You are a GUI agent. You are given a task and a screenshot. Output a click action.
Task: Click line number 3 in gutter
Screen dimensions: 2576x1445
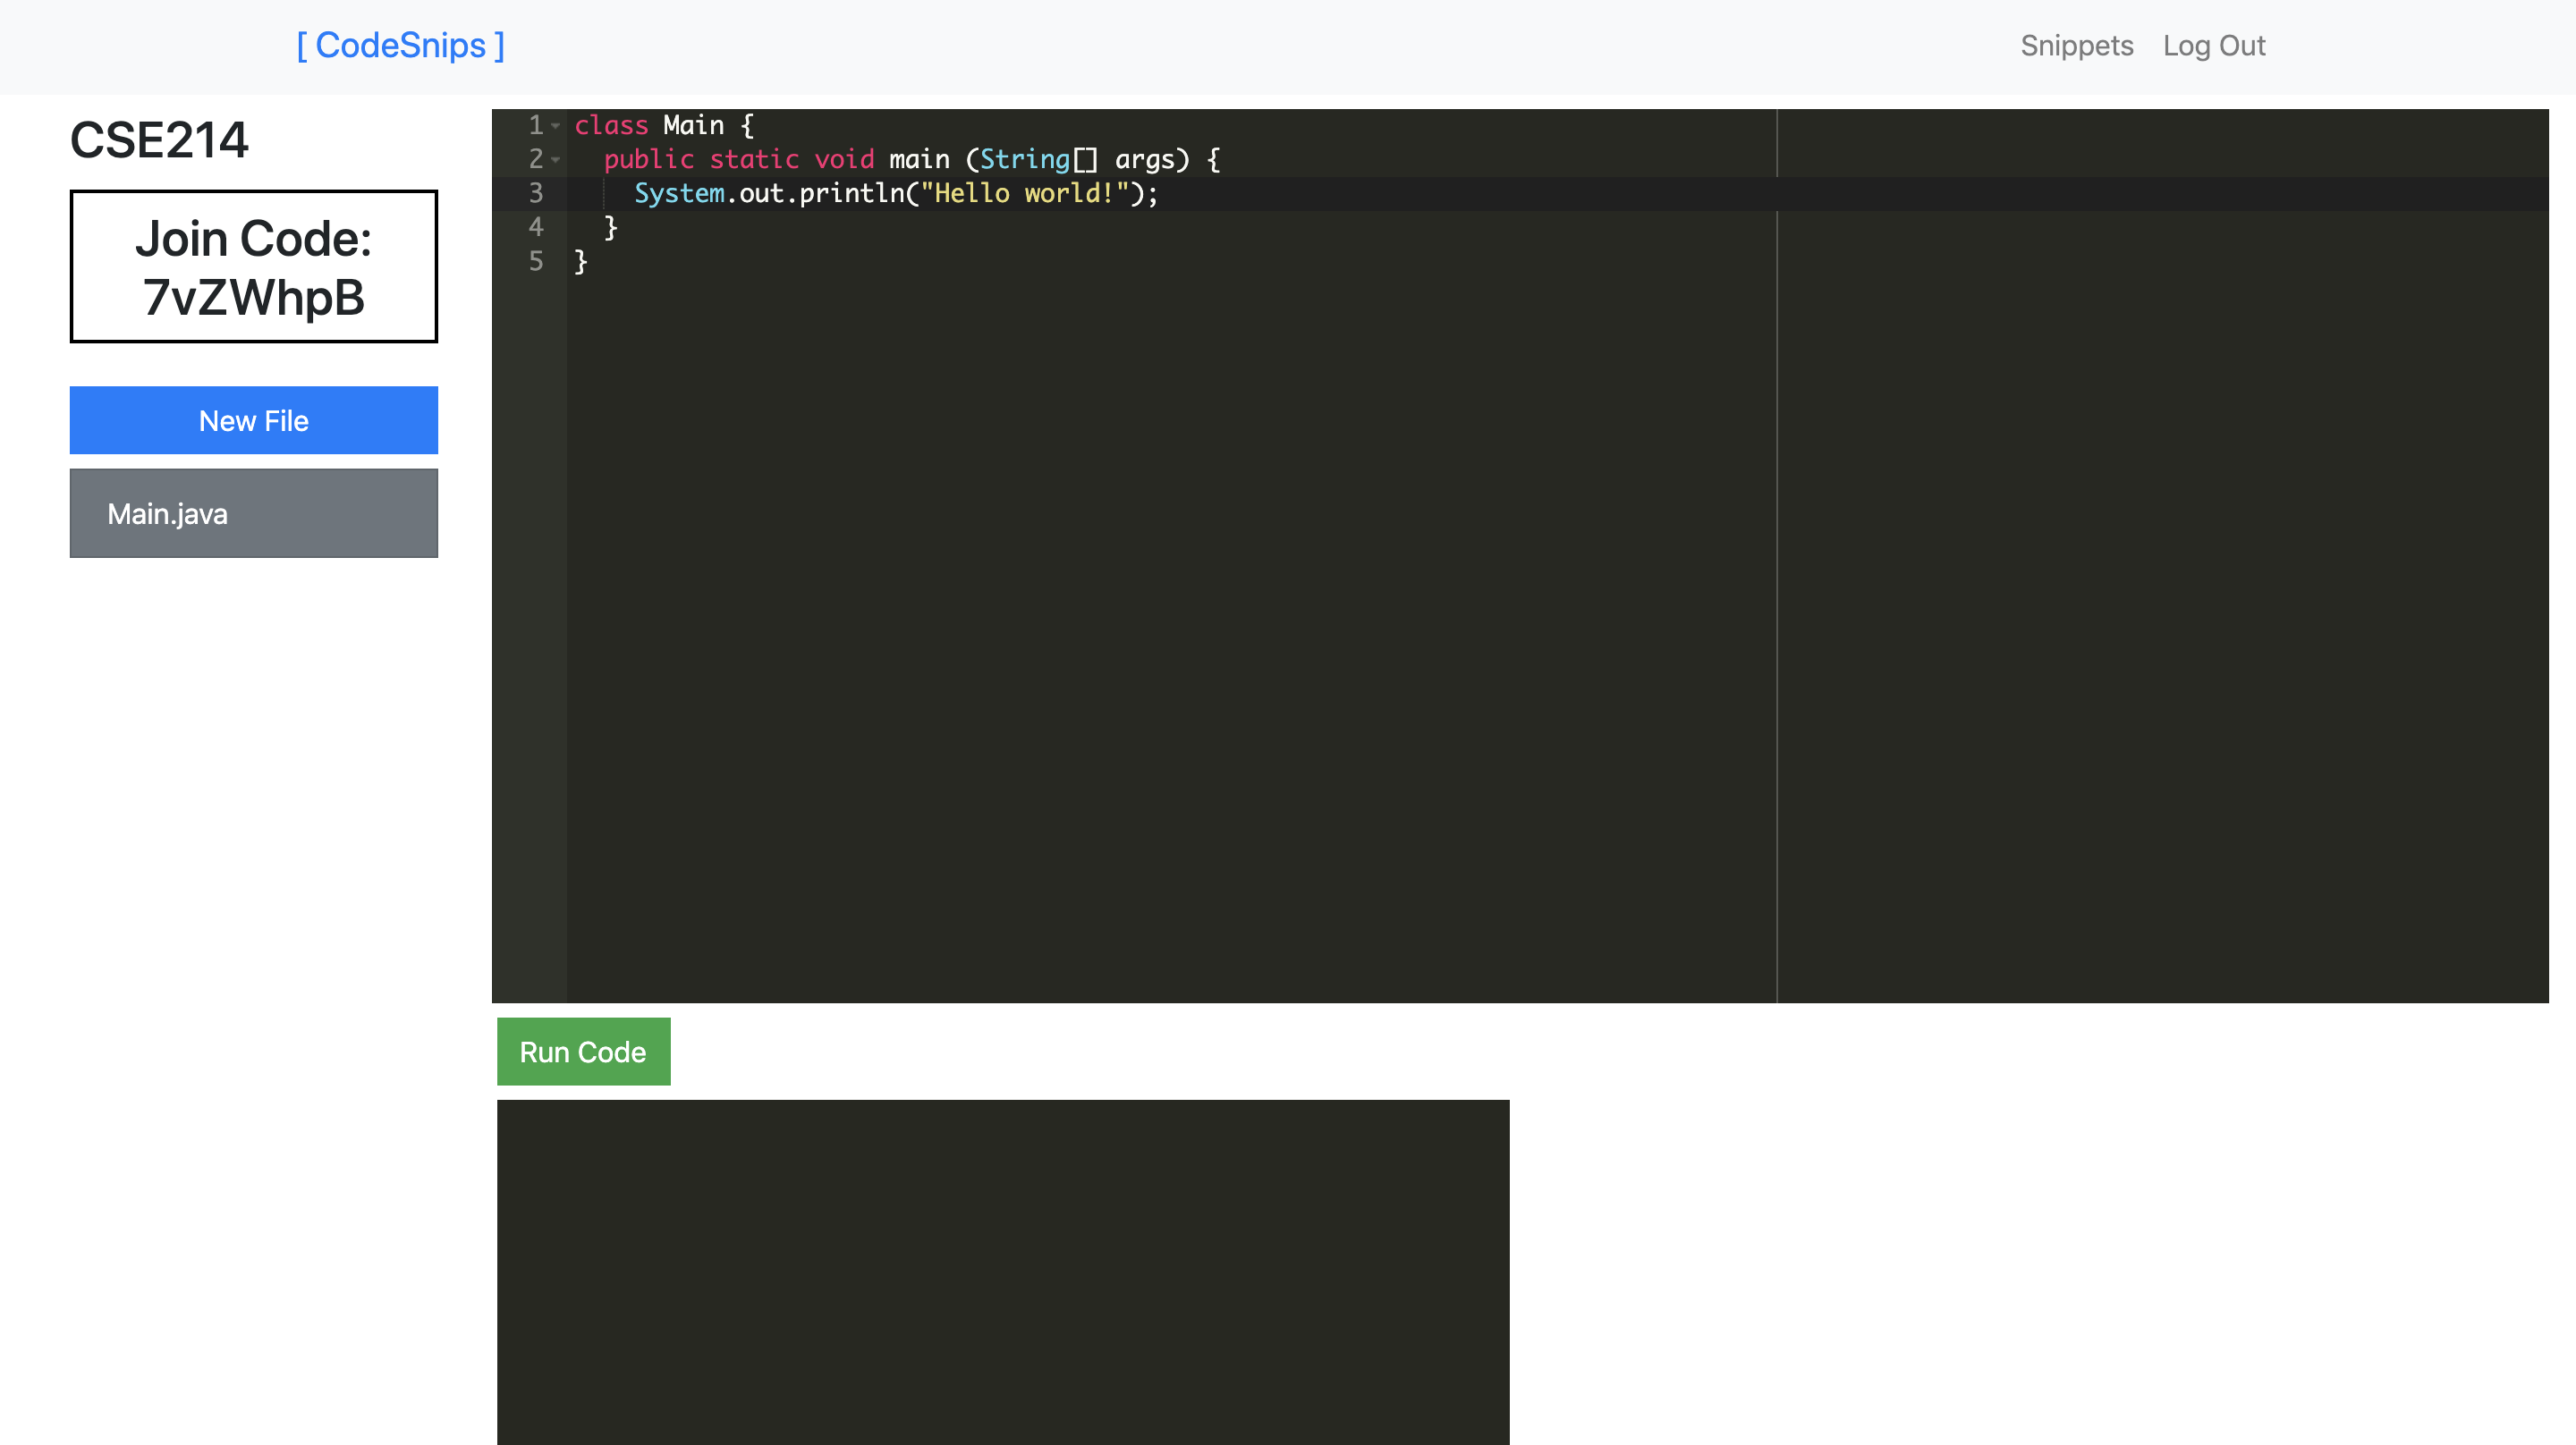click(536, 194)
